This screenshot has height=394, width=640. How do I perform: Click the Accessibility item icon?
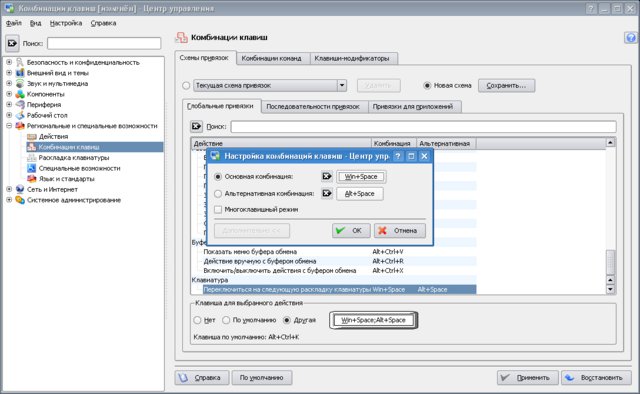tap(31, 168)
